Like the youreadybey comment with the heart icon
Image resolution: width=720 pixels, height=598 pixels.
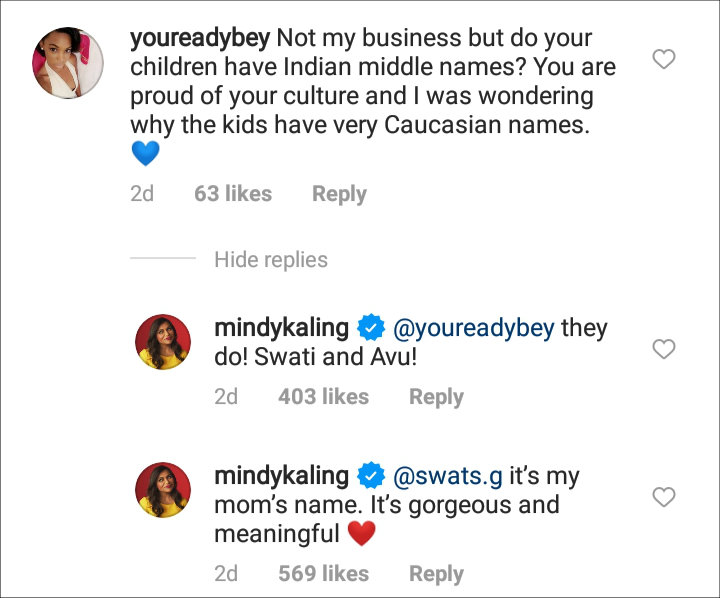(x=663, y=60)
